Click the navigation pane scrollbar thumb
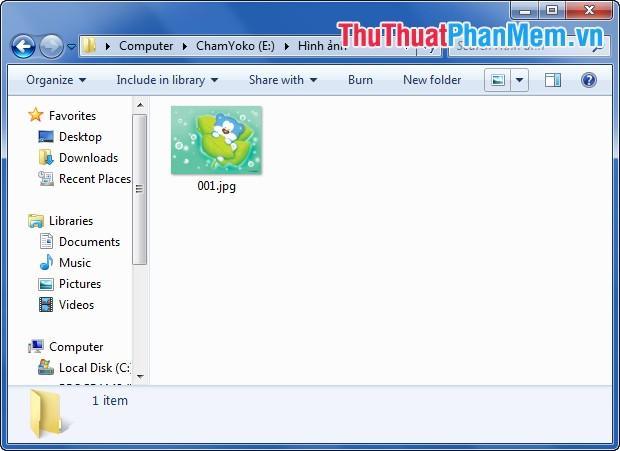Image resolution: width=620 pixels, height=451 pixels. [x=140, y=189]
